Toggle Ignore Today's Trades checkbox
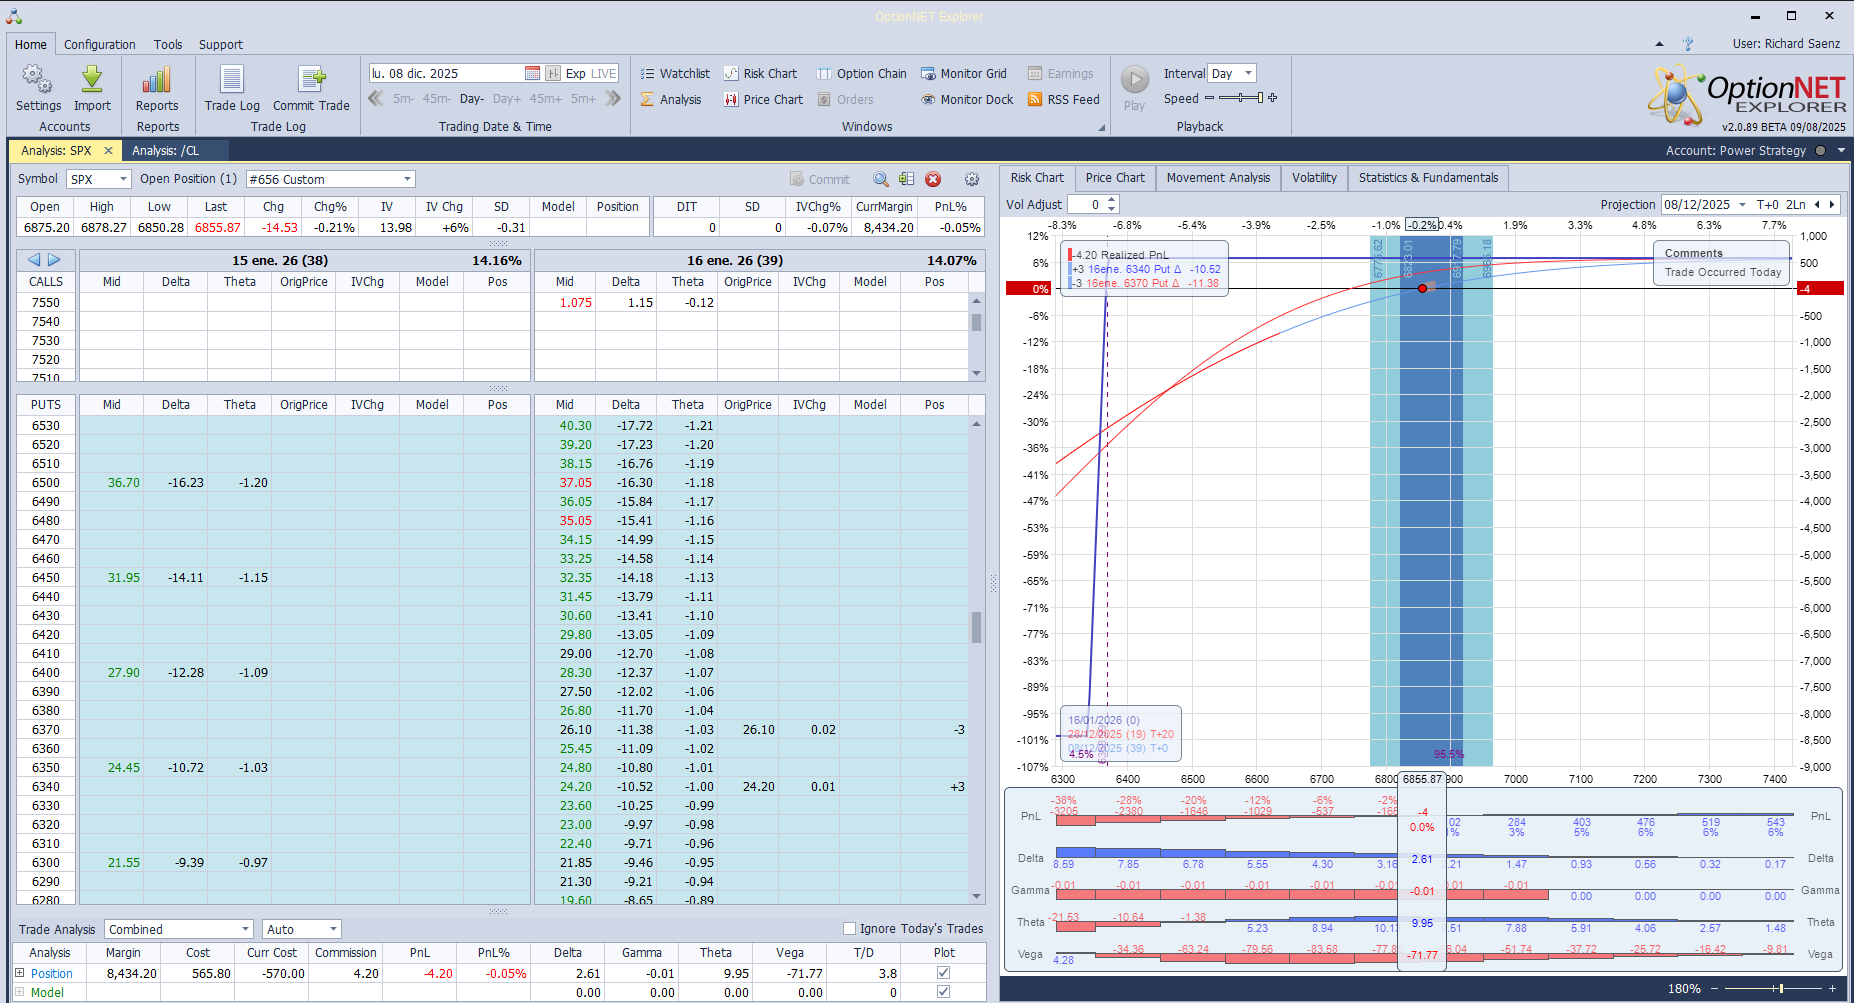The height and width of the screenshot is (1003, 1854). [x=849, y=929]
